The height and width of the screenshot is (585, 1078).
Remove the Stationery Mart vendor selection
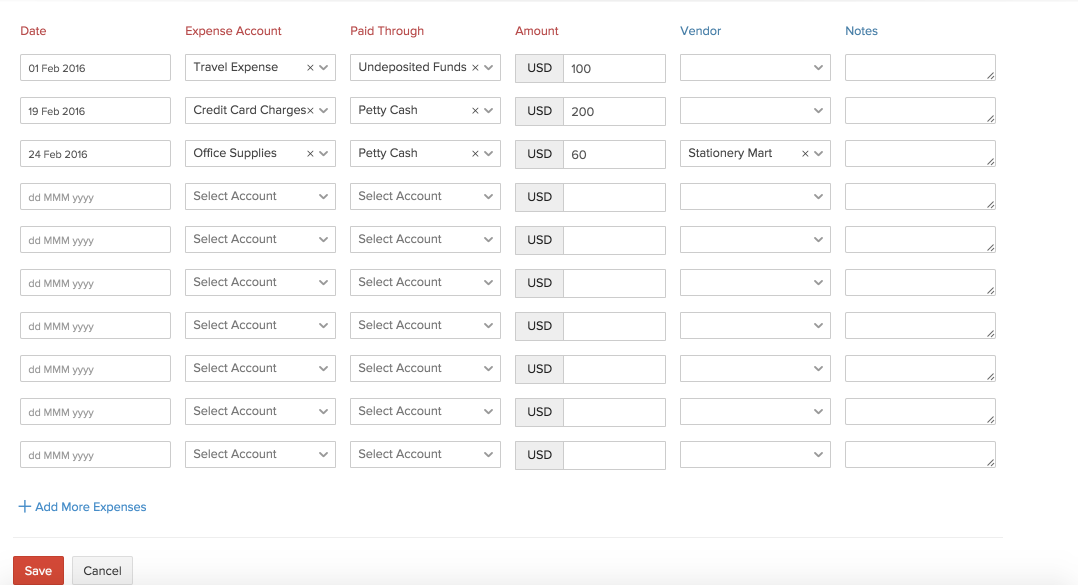pos(805,154)
